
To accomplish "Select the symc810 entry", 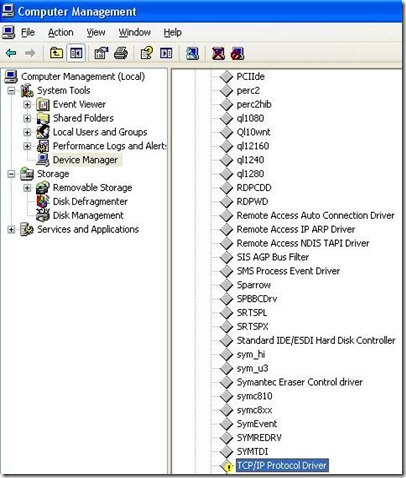I will coord(255,396).
